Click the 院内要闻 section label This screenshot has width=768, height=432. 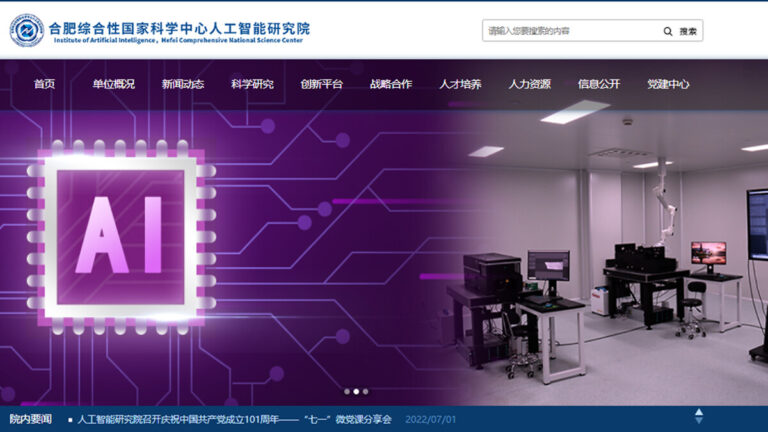click(30, 419)
